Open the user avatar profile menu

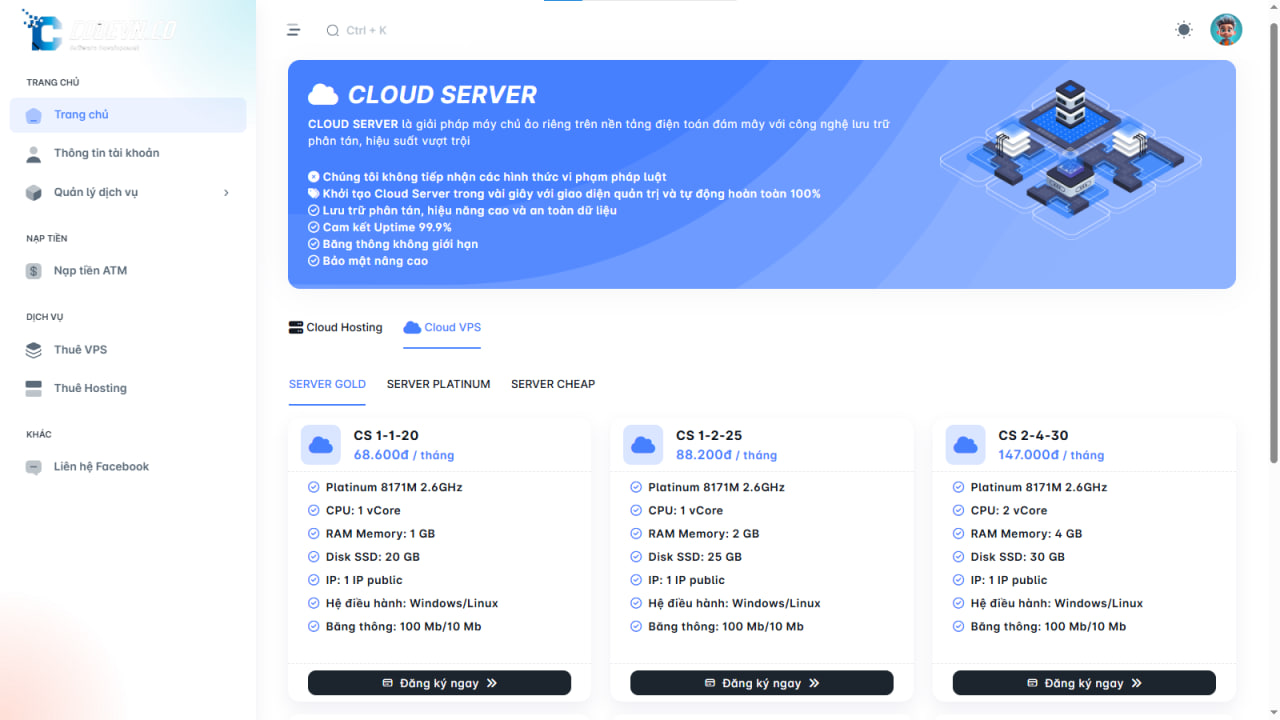[x=1226, y=30]
